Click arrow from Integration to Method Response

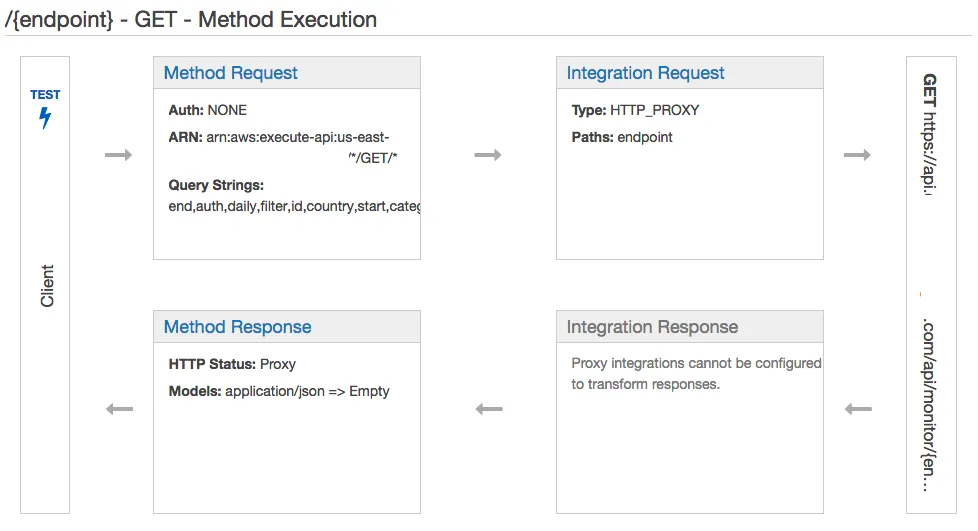489,409
